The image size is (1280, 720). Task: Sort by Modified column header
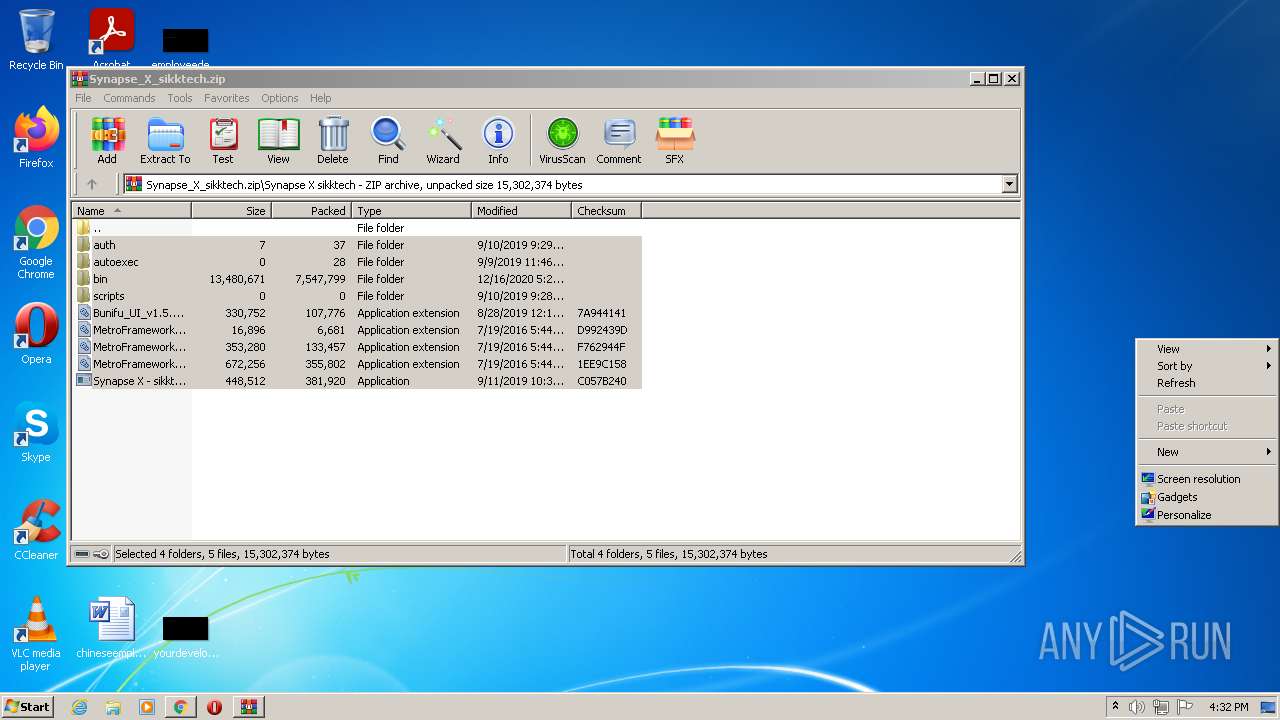tap(522, 211)
